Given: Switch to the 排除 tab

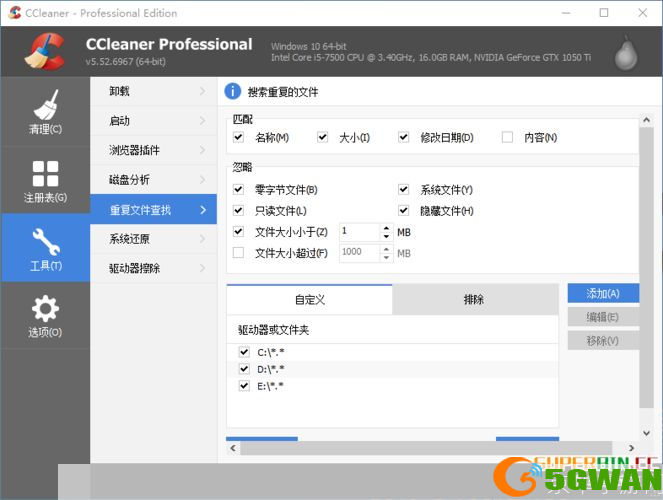Looking at the screenshot, I should [x=475, y=300].
